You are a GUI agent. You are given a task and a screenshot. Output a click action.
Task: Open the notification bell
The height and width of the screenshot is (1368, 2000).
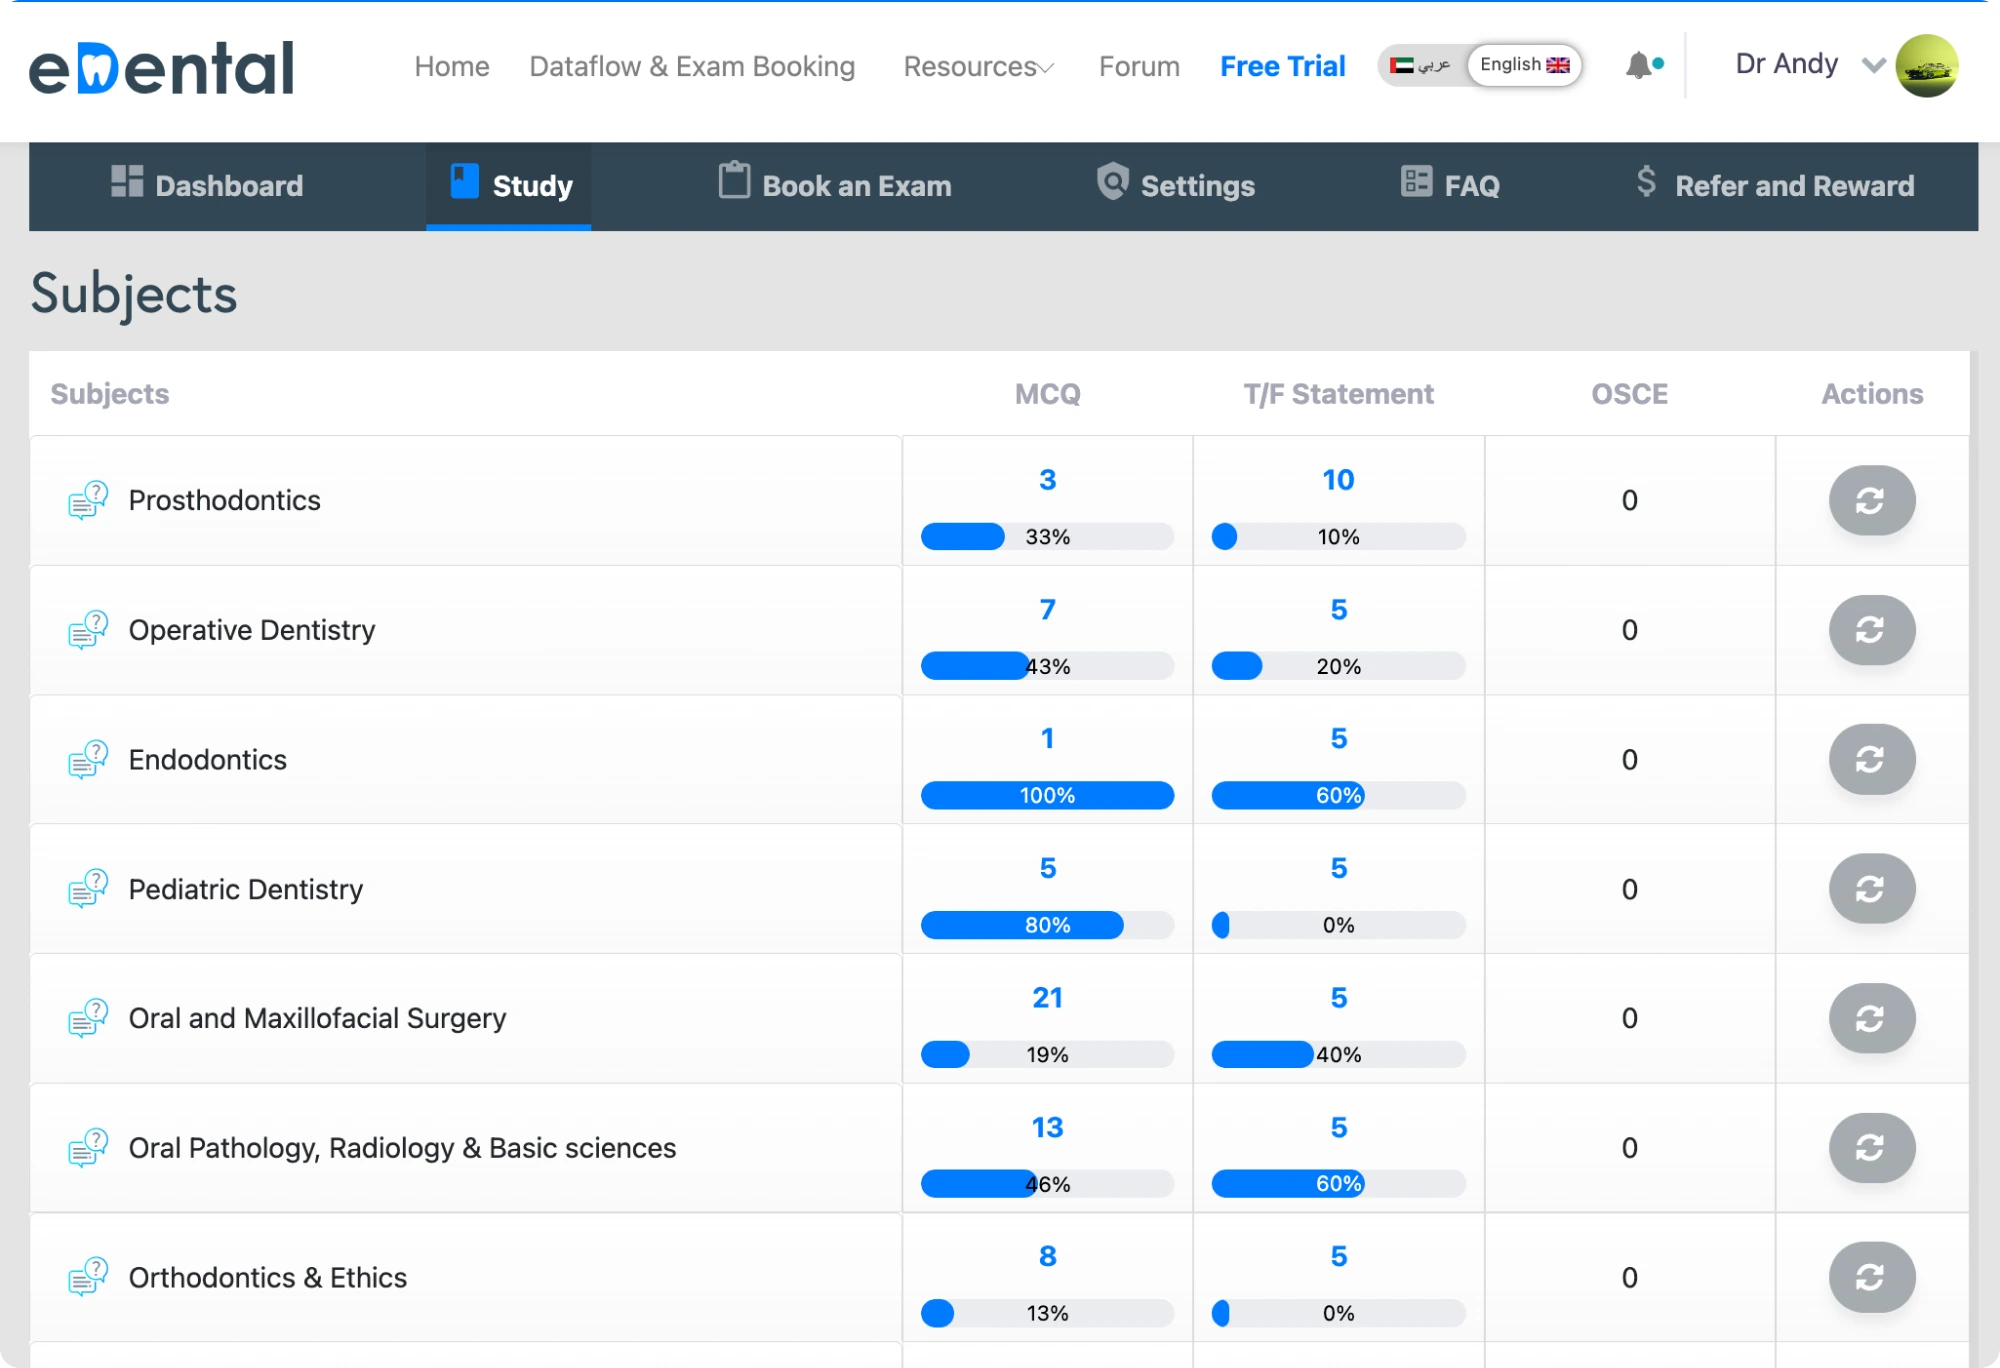tap(1640, 65)
